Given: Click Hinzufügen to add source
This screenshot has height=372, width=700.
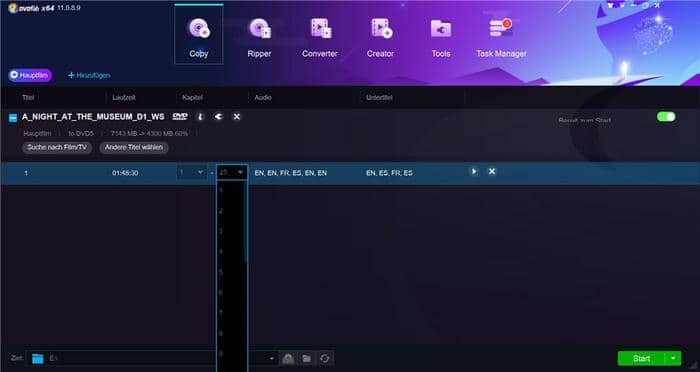Looking at the screenshot, I should click(89, 75).
